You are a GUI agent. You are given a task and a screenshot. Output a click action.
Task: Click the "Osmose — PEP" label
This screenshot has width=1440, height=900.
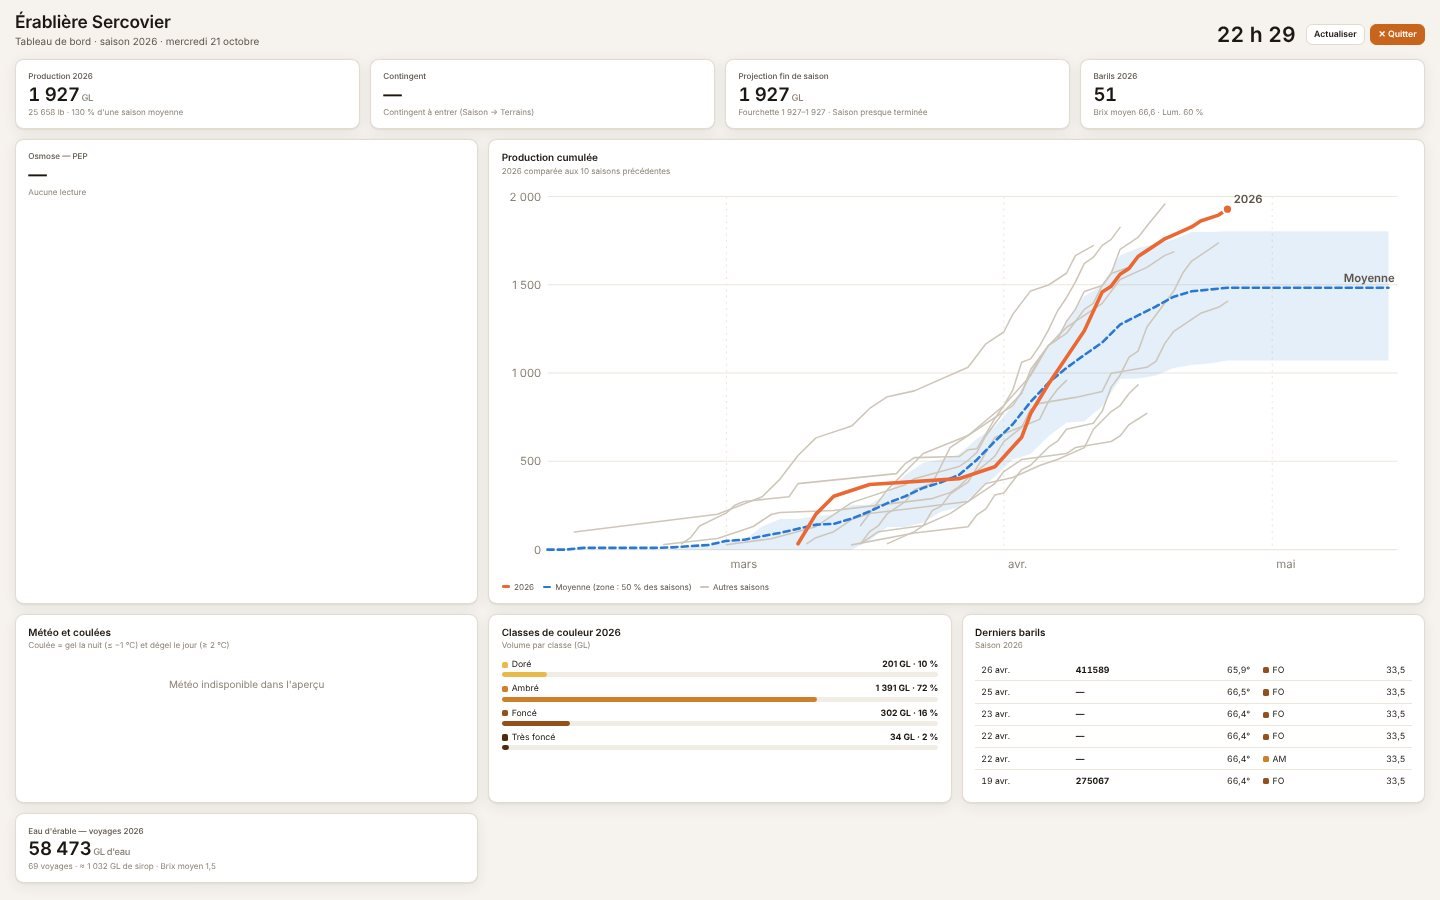tap(58, 156)
